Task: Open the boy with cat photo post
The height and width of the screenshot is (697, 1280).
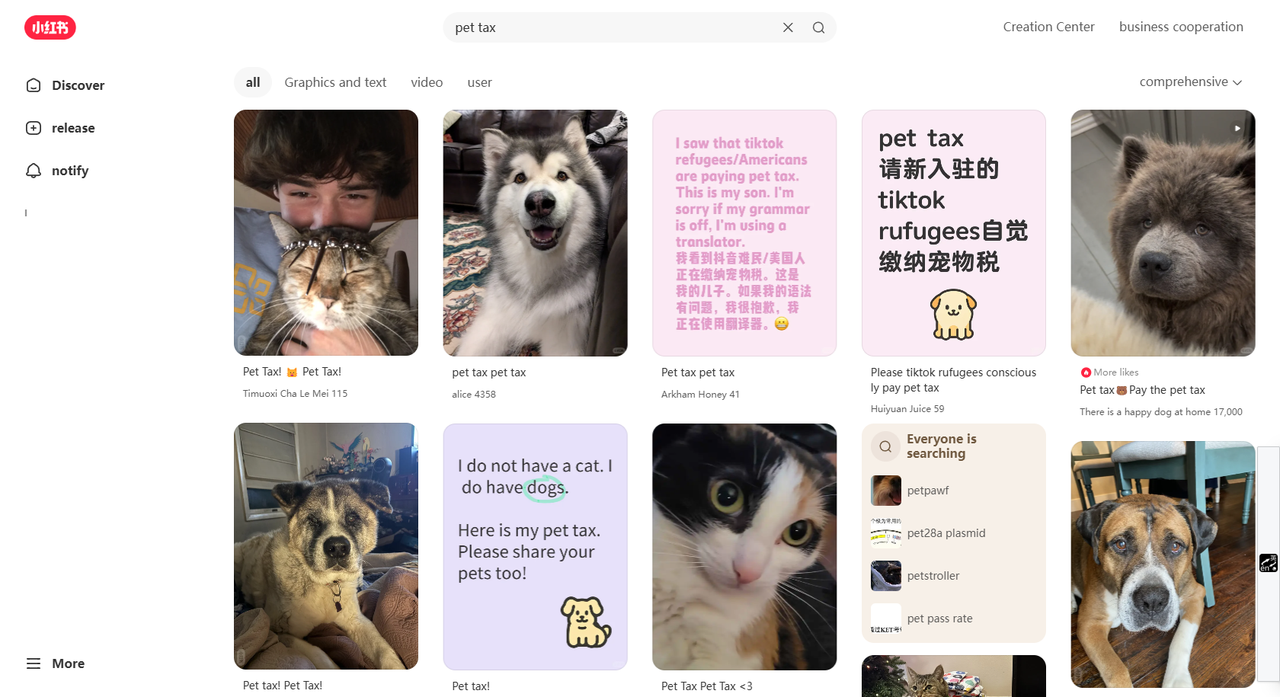Action: click(326, 233)
